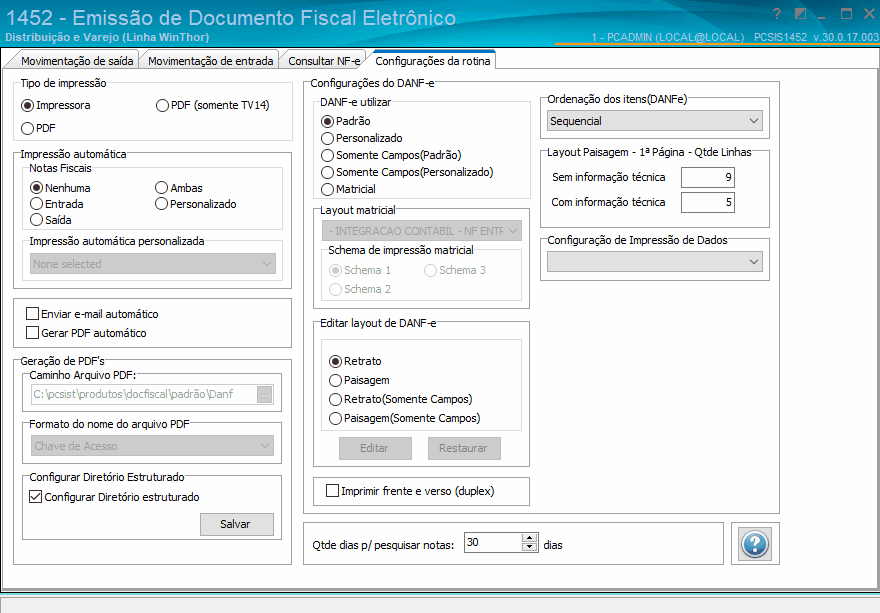
Task: Select Personalizado under Notas Fiscais
Action: point(196,204)
